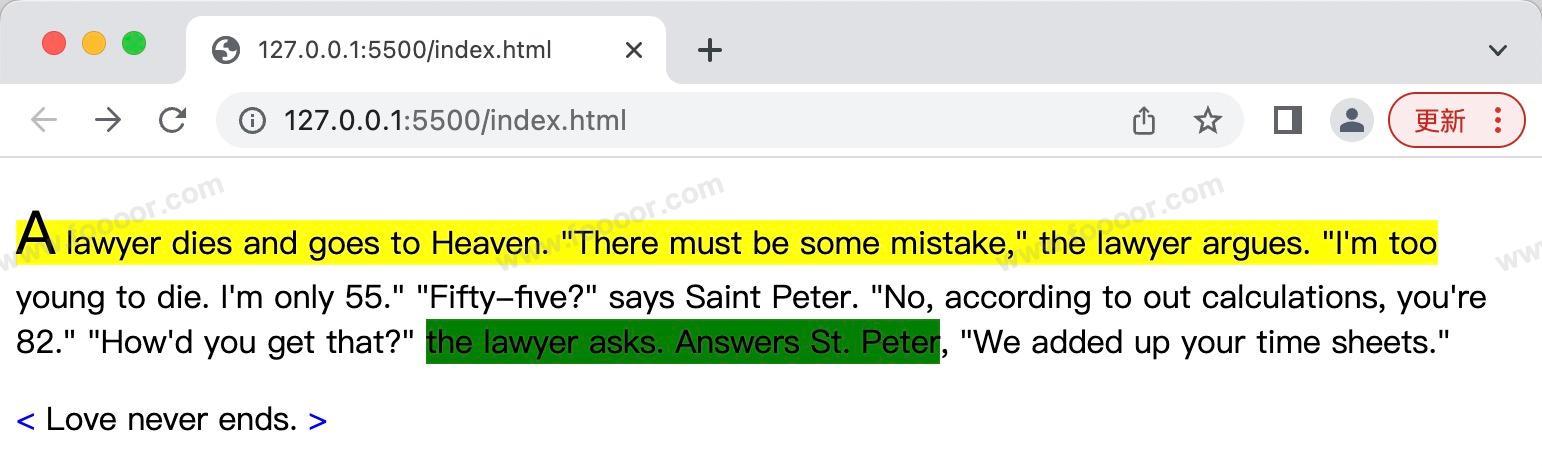Image resolution: width=1542 pixels, height=466 pixels.
Task: Click the back navigation arrow
Action: coord(44,121)
